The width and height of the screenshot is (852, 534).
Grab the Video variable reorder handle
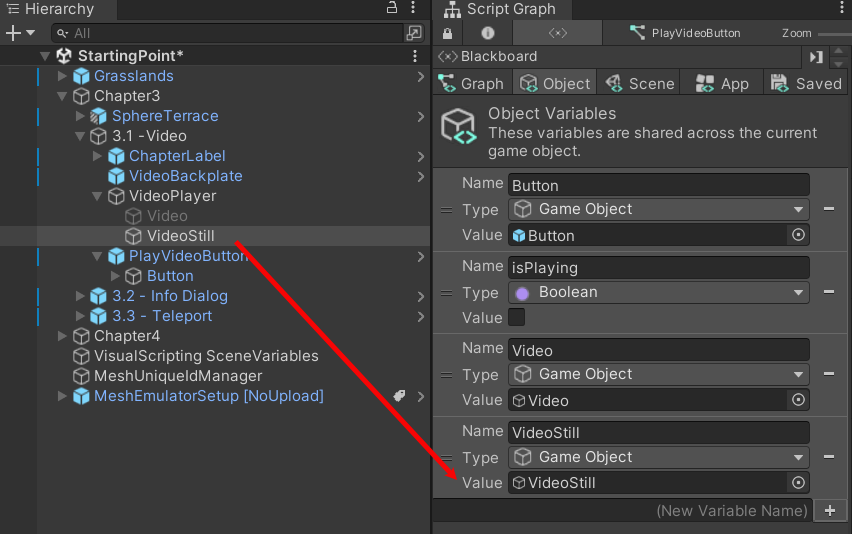point(446,375)
